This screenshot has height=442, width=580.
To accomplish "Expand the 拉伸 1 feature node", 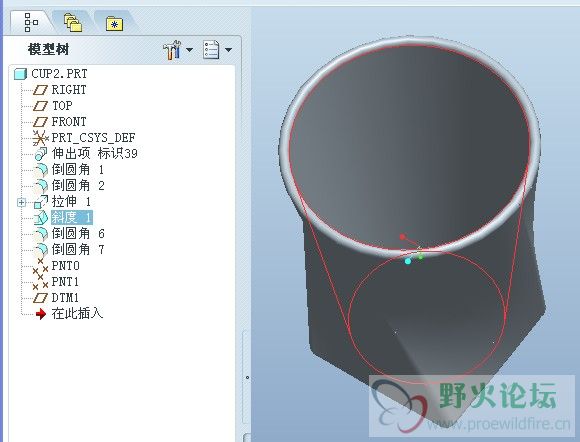I will 21,202.
